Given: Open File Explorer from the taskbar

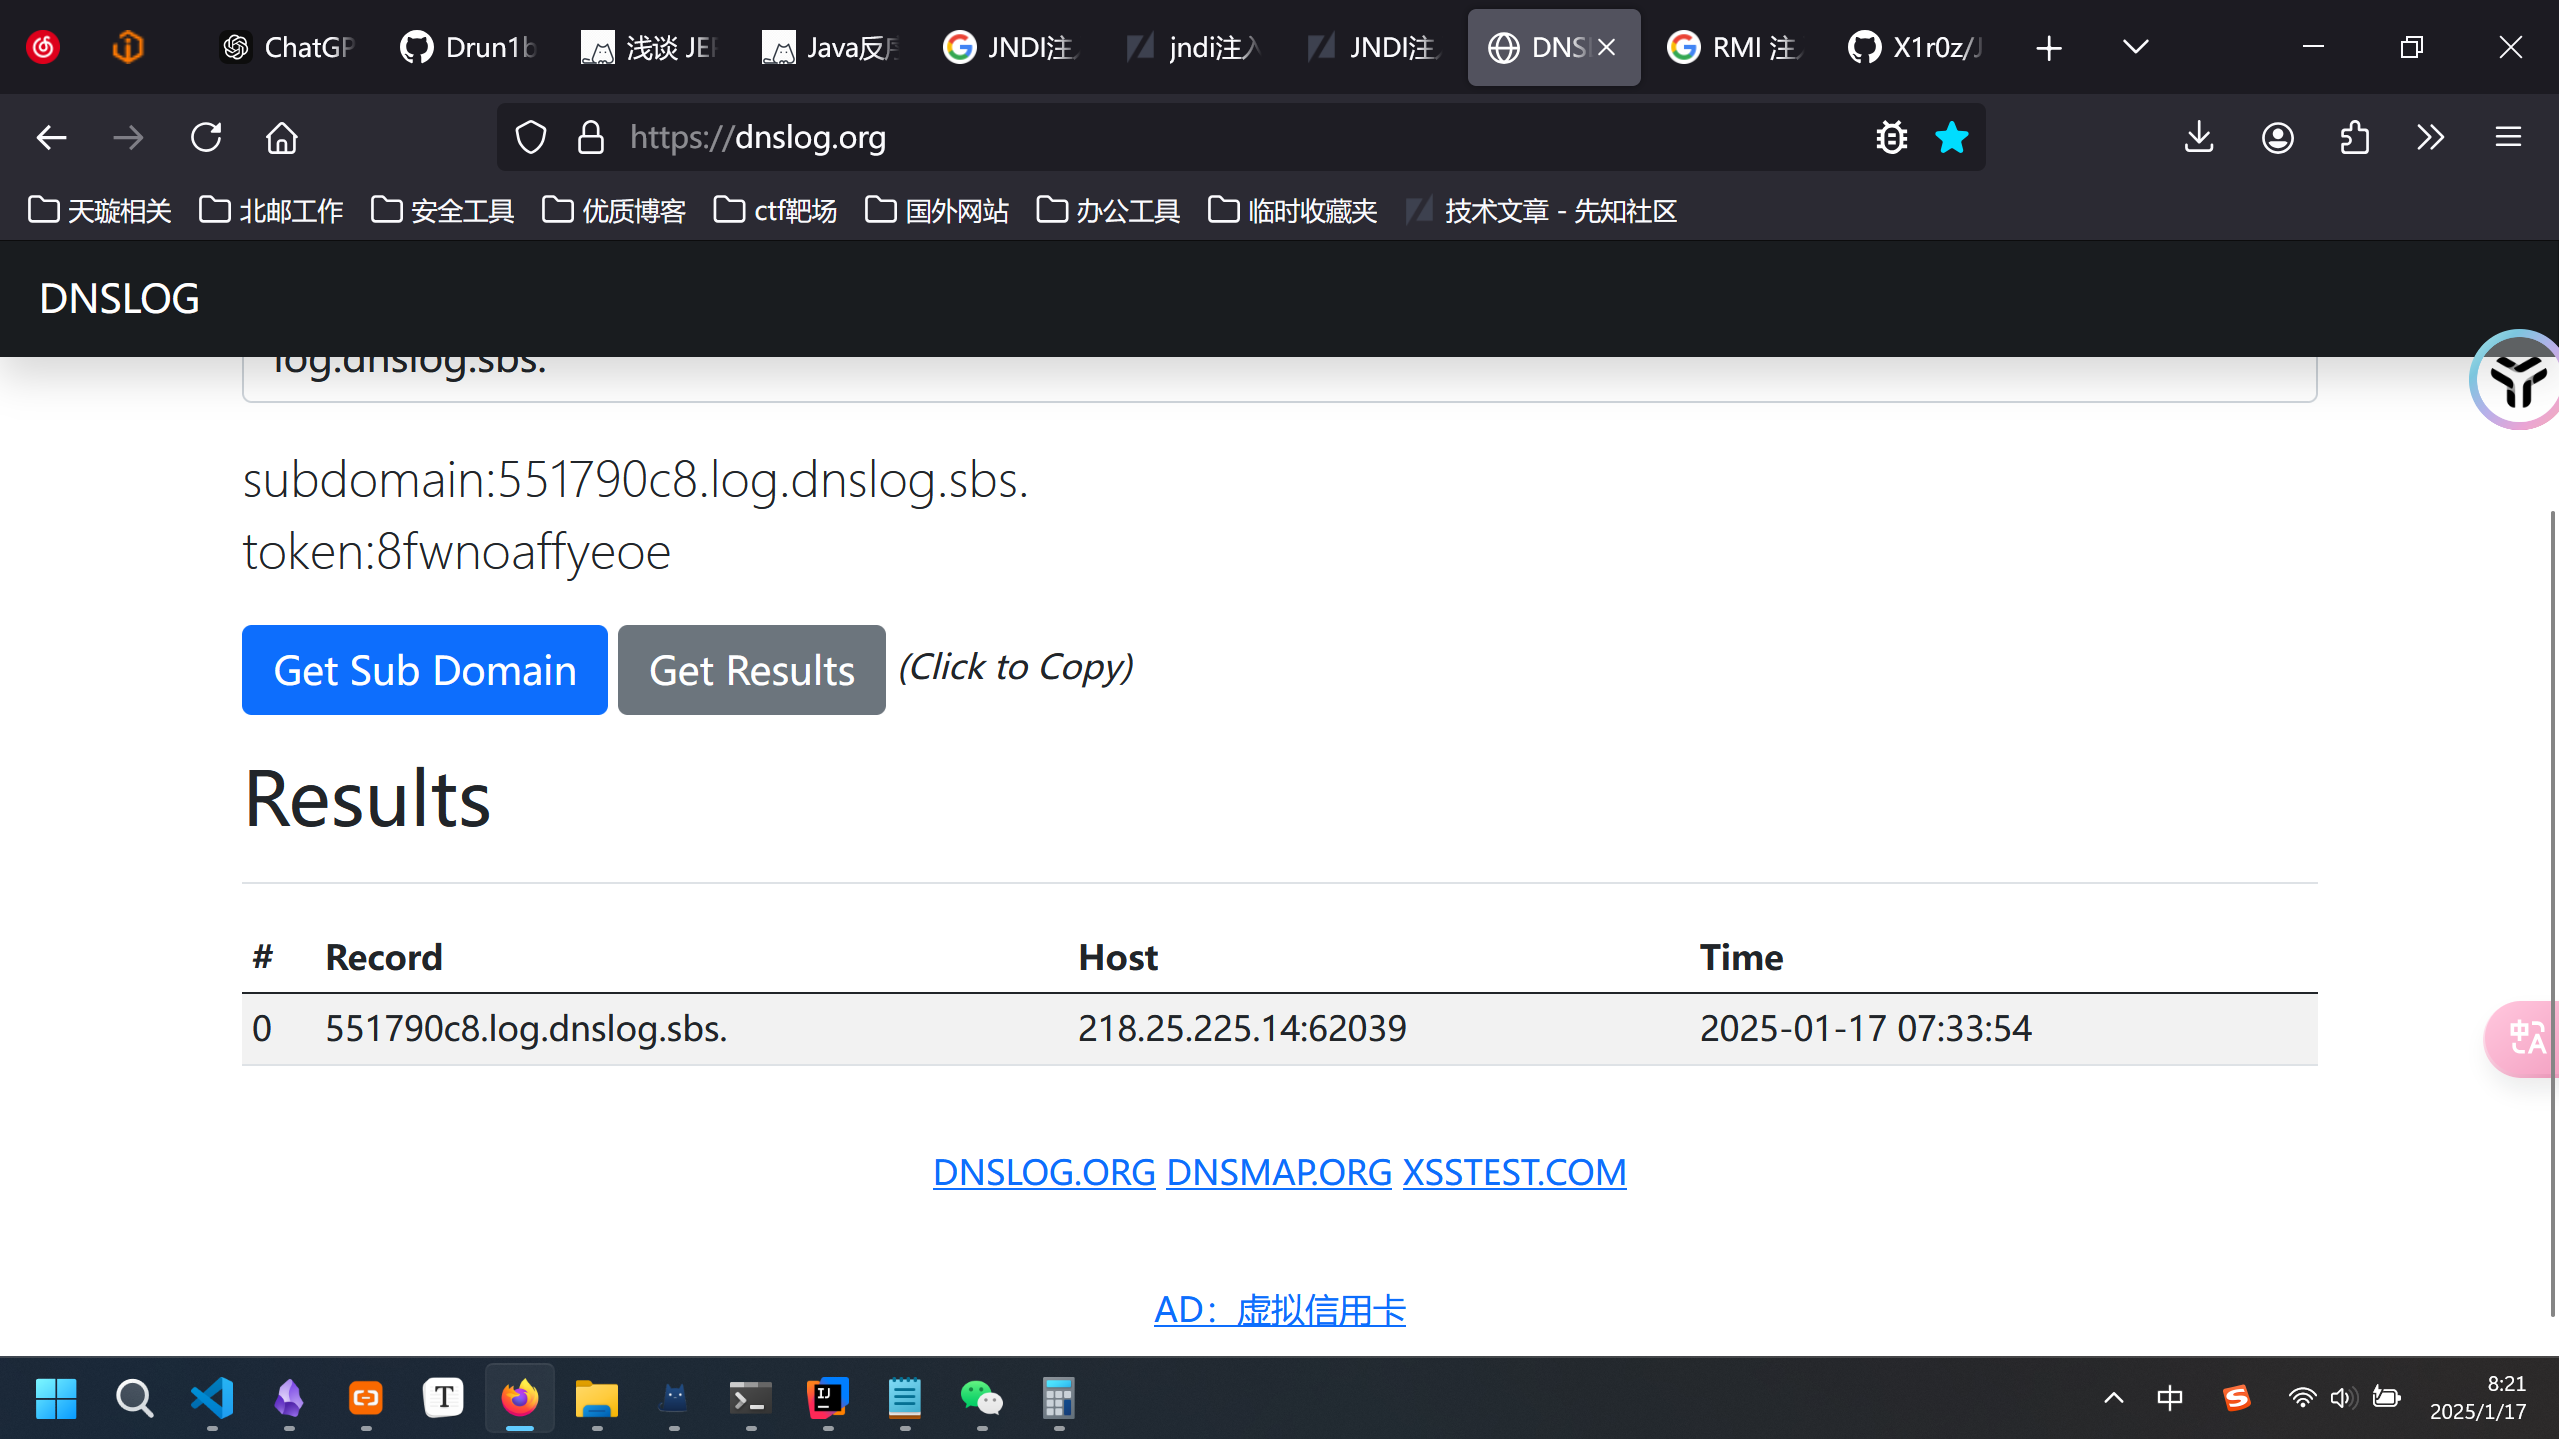Looking at the screenshot, I should 597,1398.
